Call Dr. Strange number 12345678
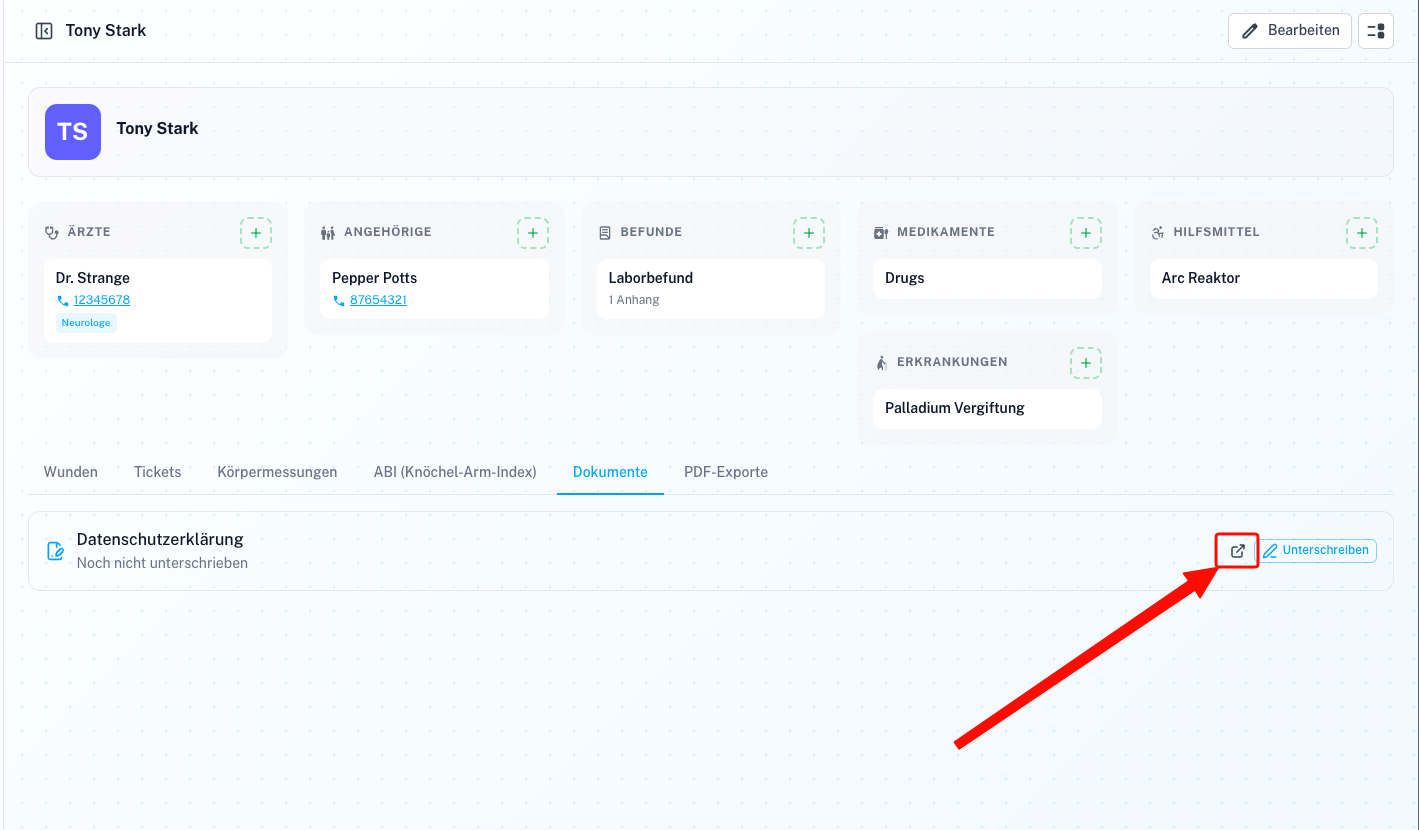 click(102, 300)
